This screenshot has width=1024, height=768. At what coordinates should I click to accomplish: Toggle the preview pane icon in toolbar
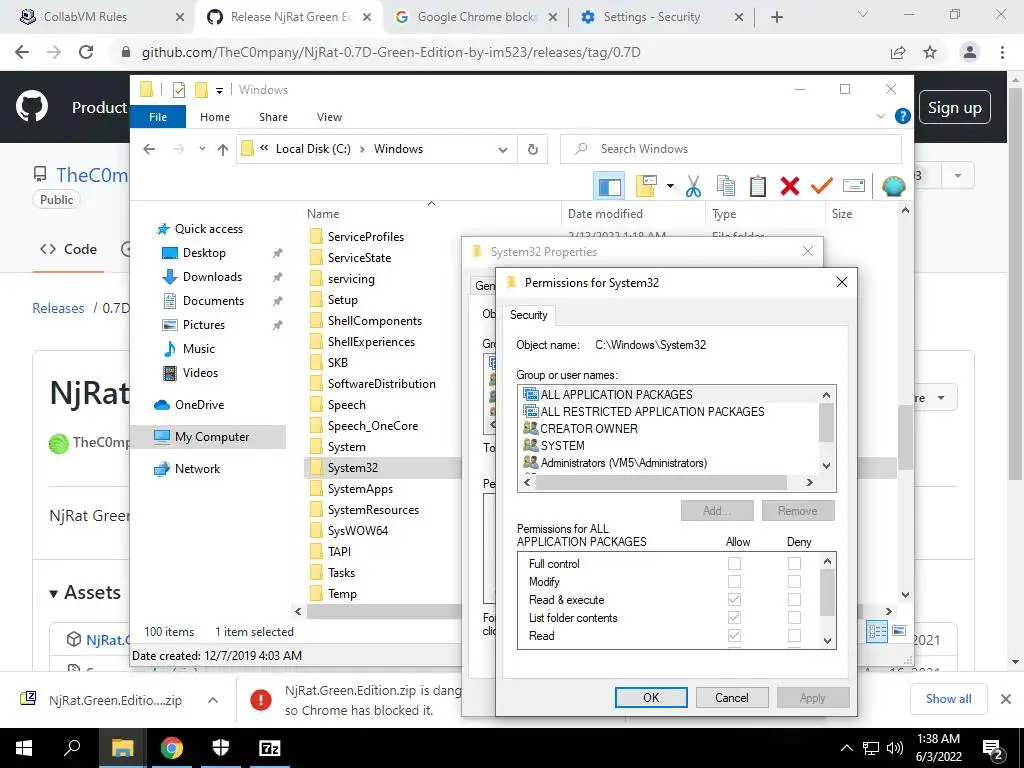609,187
